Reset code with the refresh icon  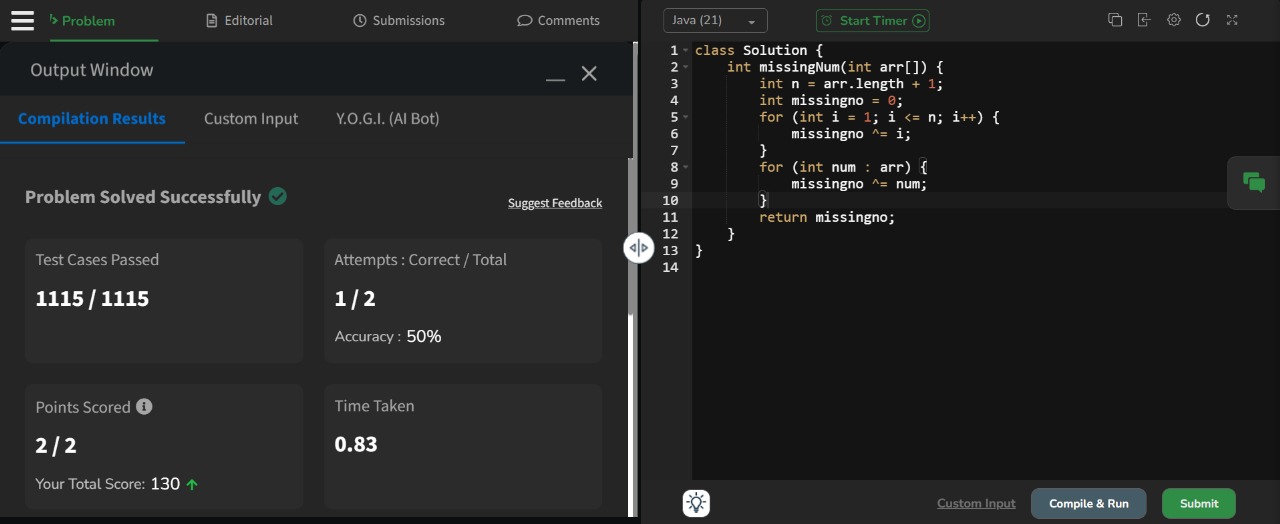[1203, 20]
